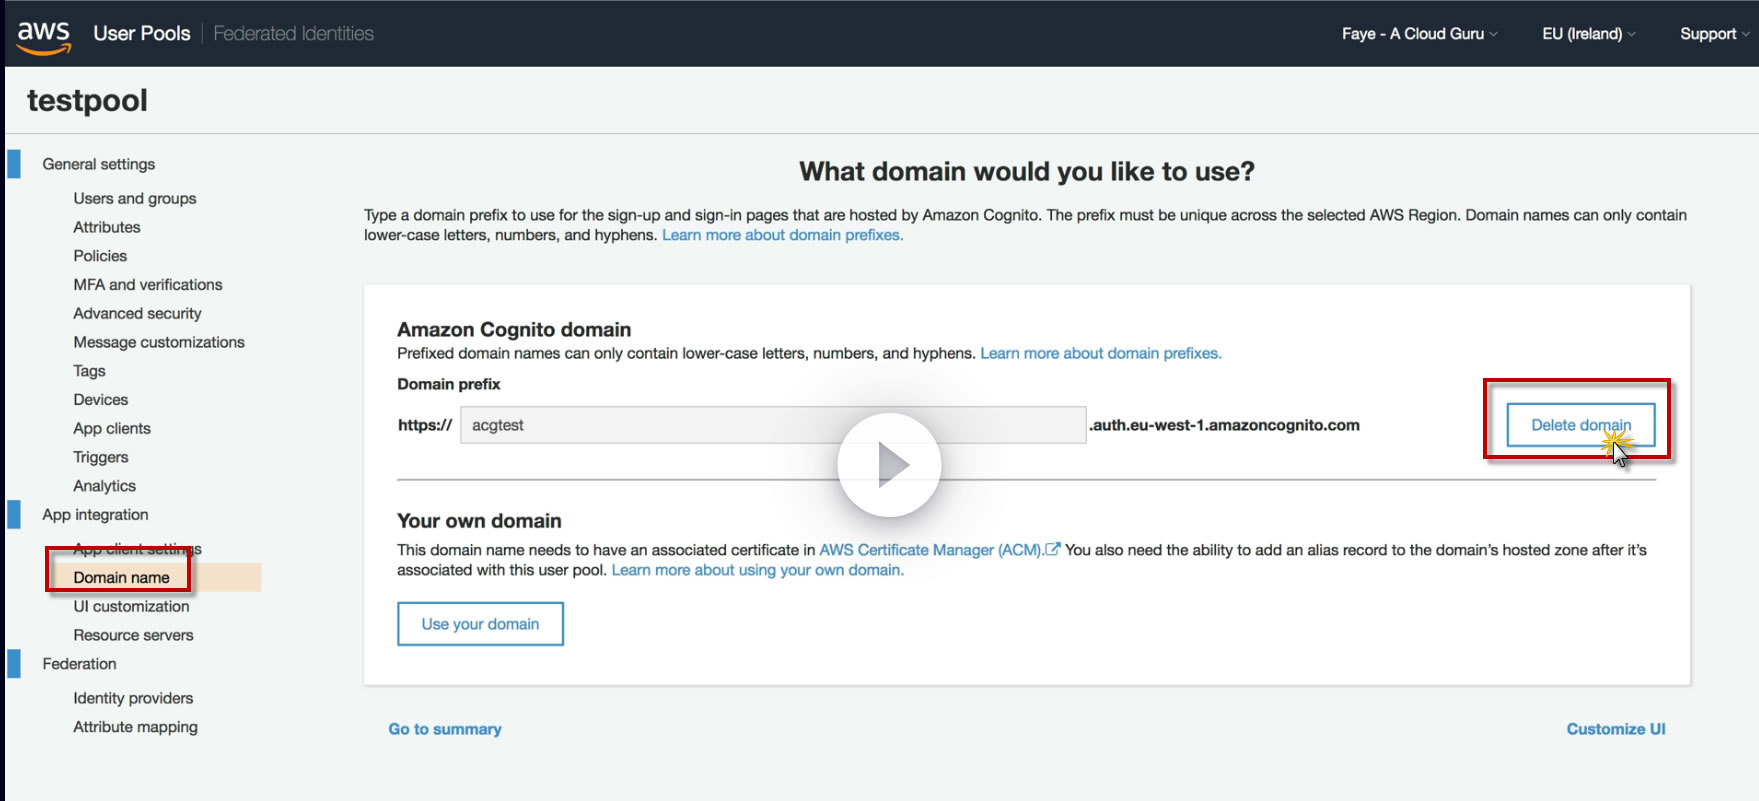This screenshot has width=1759, height=801.
Task: Select Users and groups in sidebar
Action: coord(135,198)
